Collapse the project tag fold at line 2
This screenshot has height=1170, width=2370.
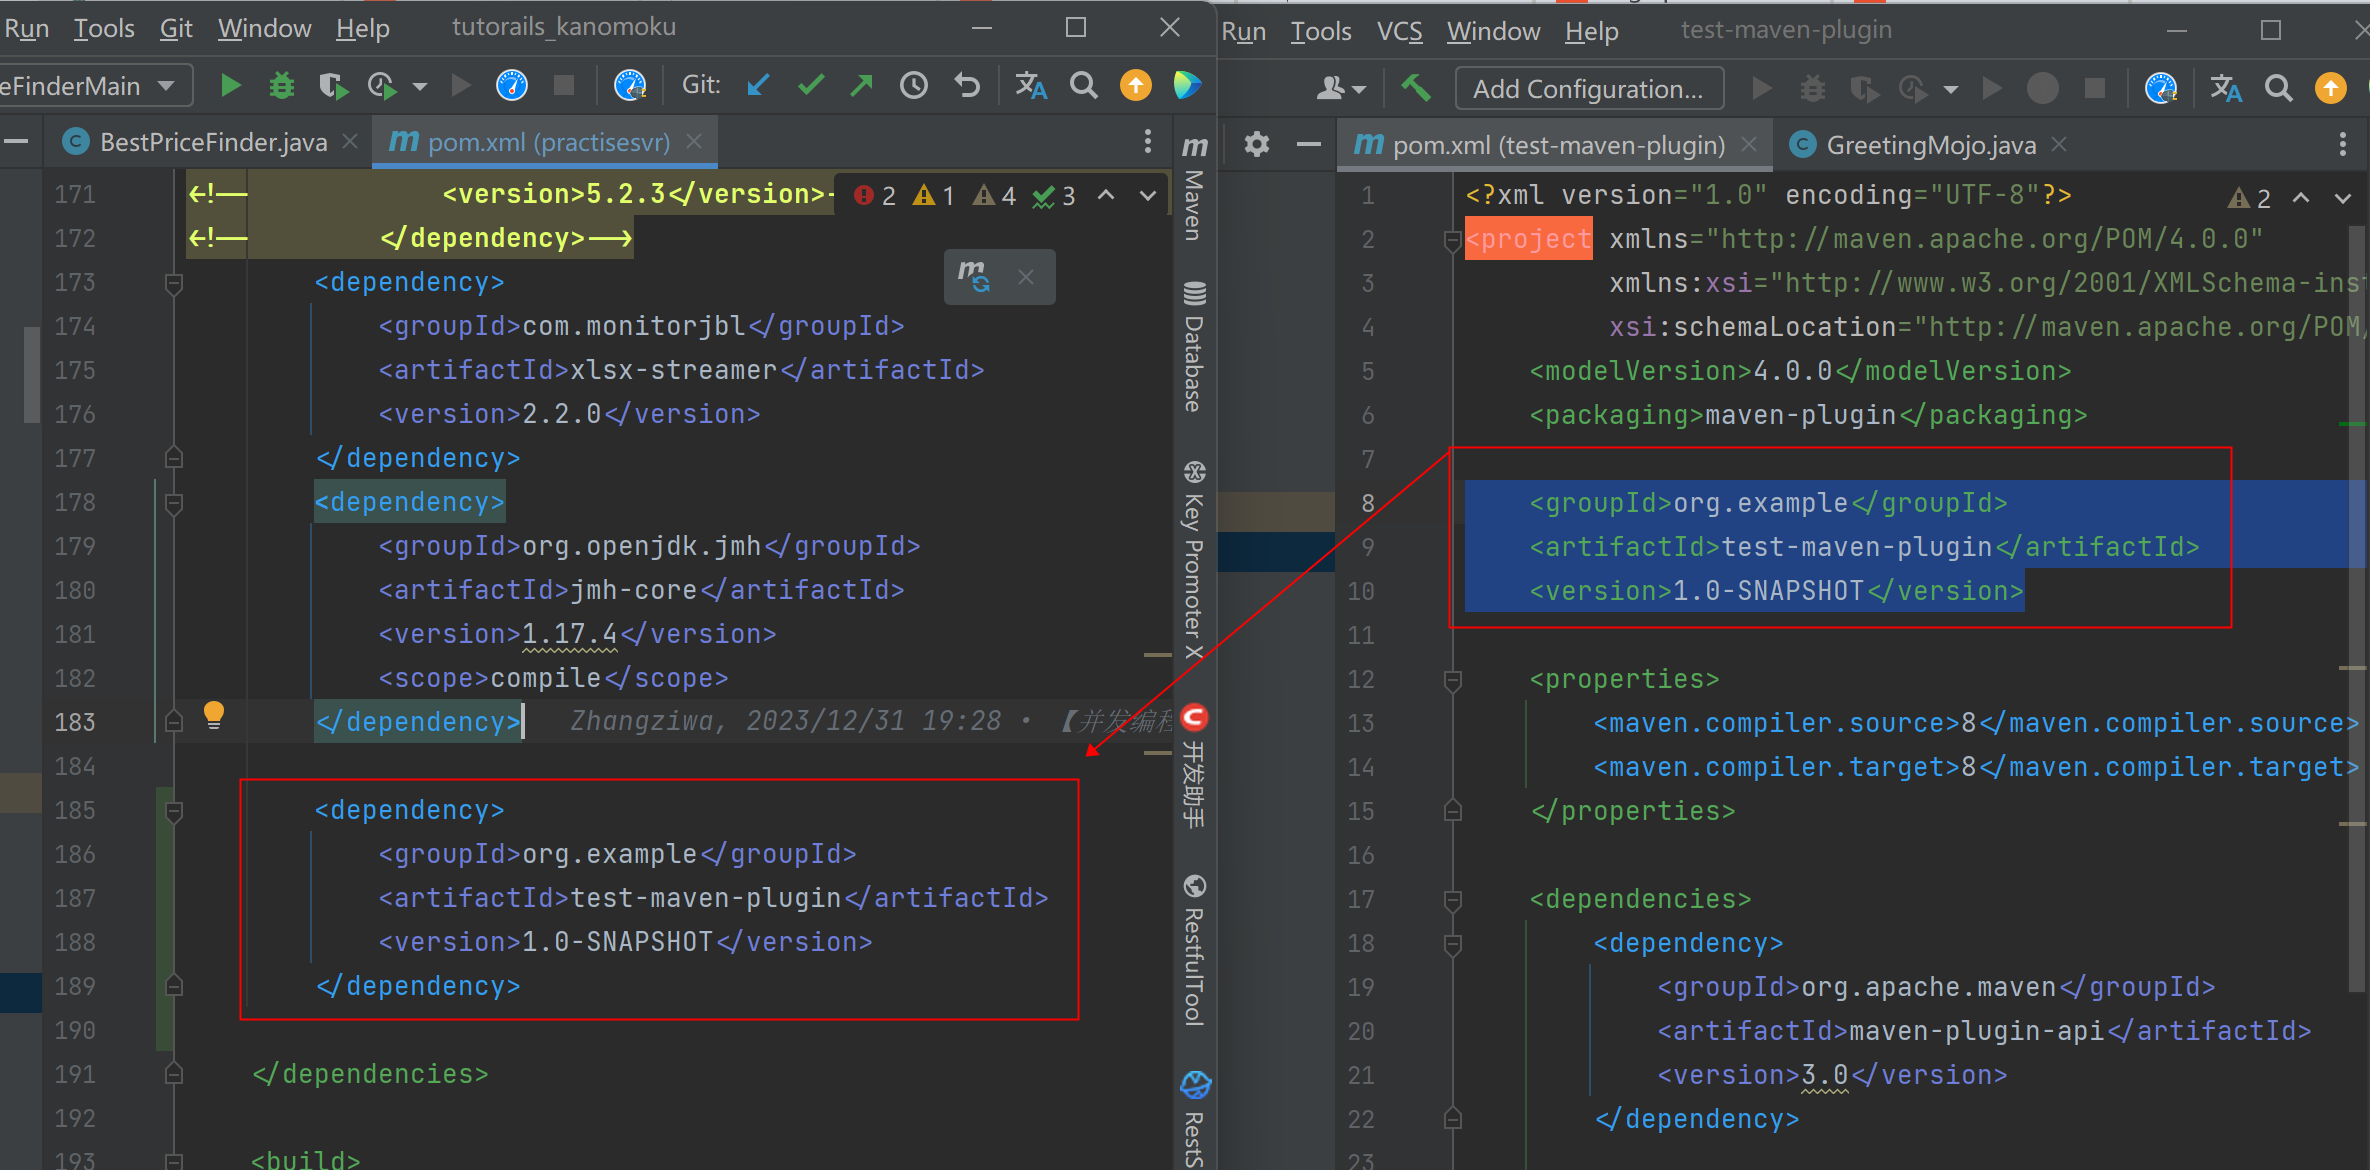tap(1454, 241)
